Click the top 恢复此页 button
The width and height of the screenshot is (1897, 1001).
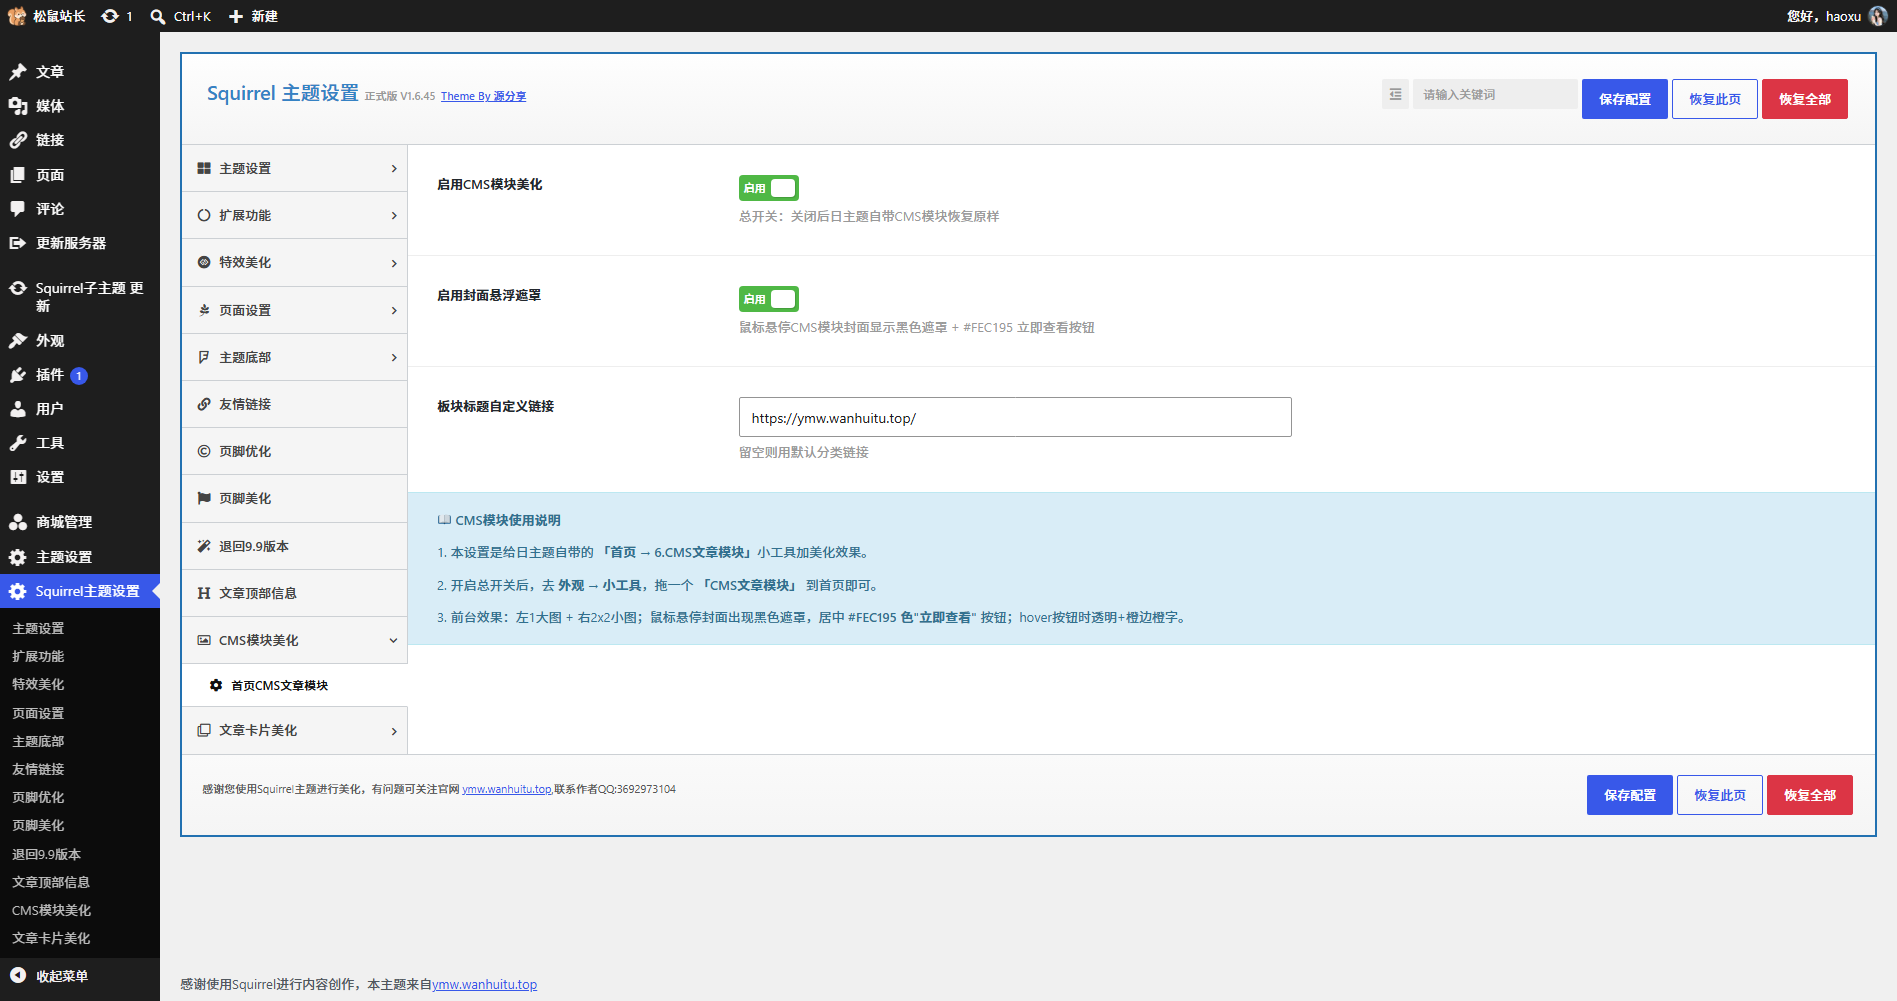pyautogui.click(x=1714, y=99)
